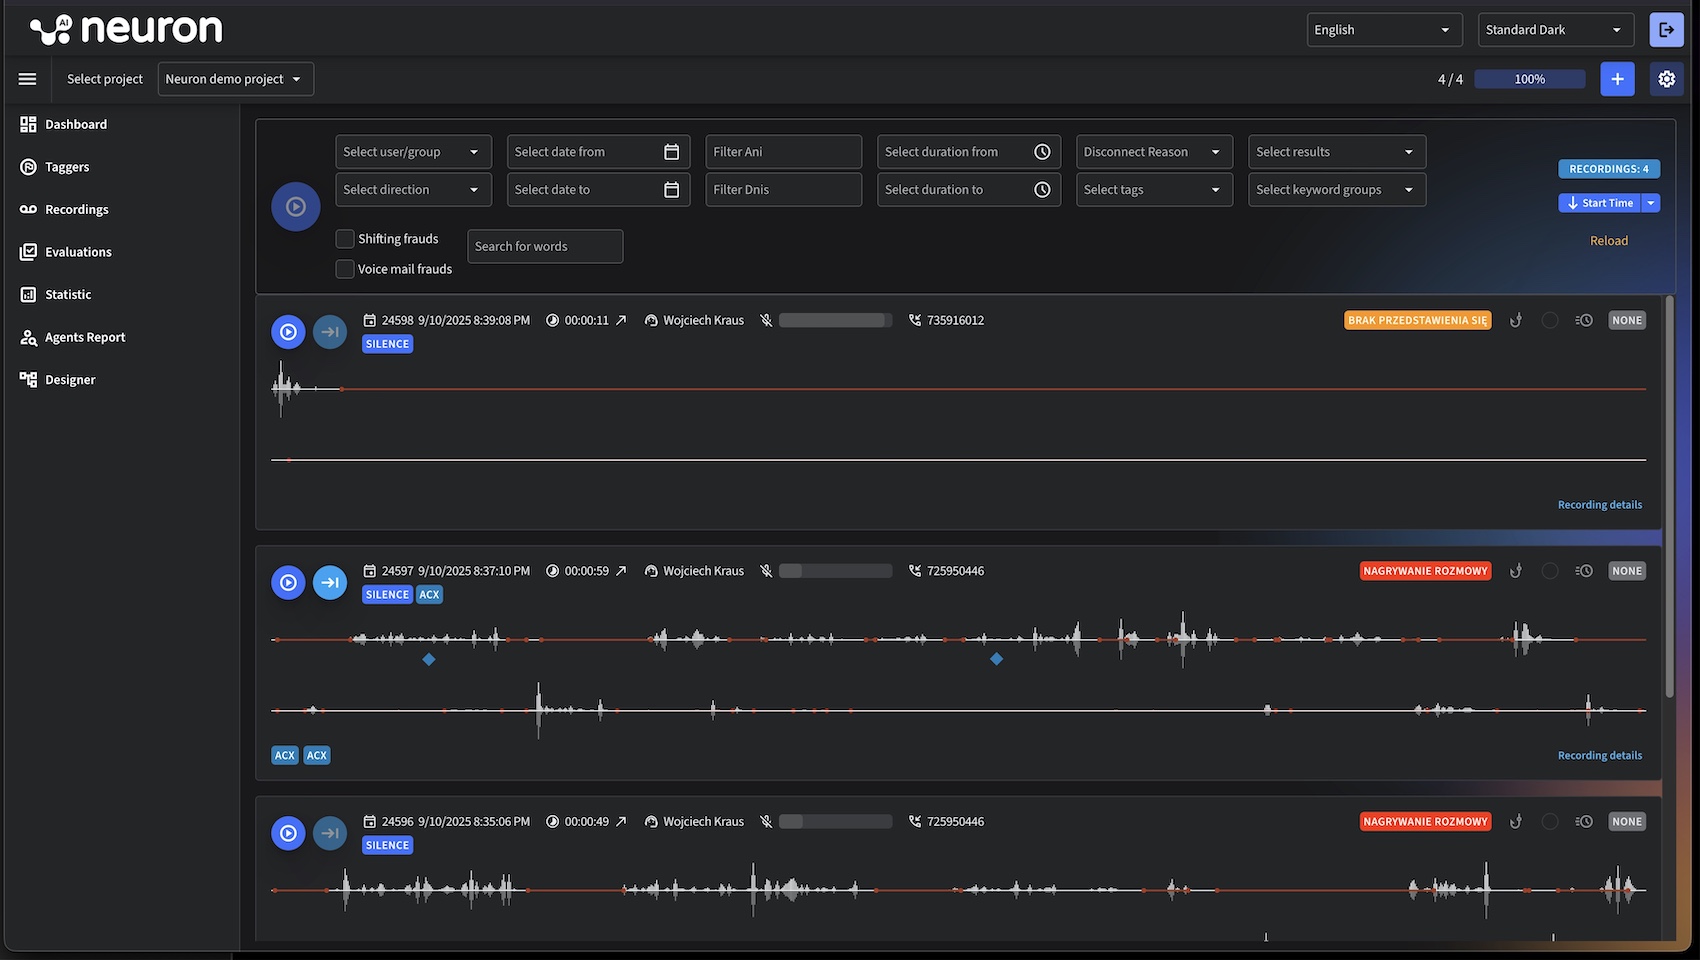
Task: Open Recording details for recording 24598
Action: tap(1599, 505)
